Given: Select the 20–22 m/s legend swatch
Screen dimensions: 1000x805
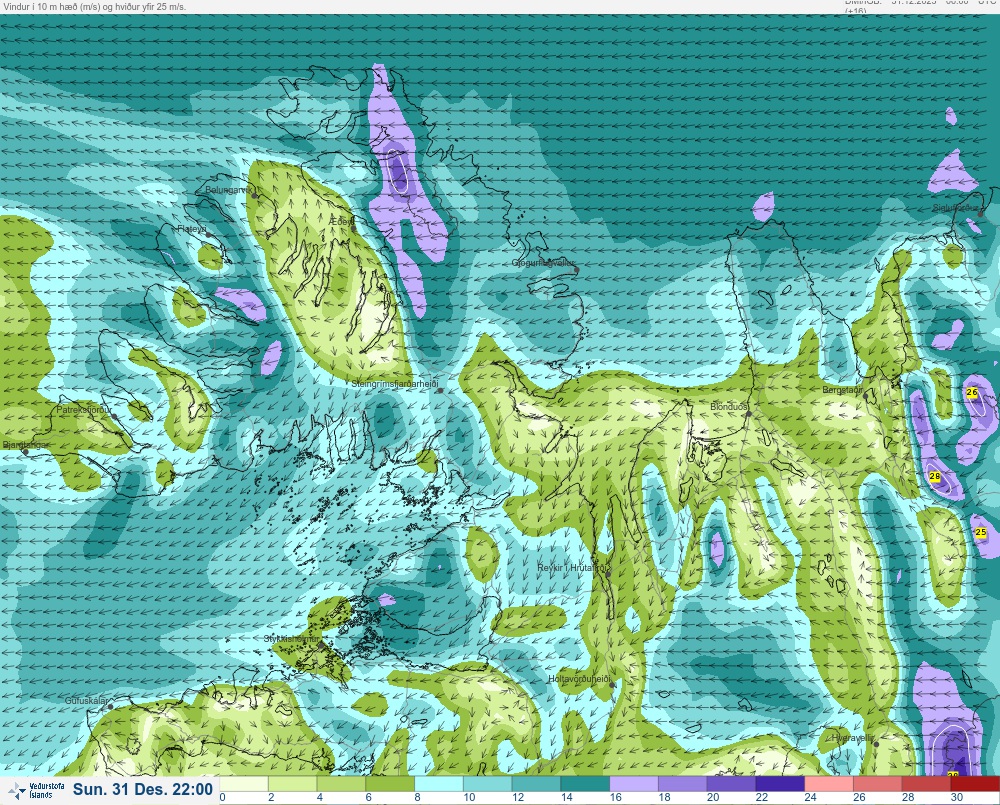Looking at the screenshot, I should pos(732,783).
